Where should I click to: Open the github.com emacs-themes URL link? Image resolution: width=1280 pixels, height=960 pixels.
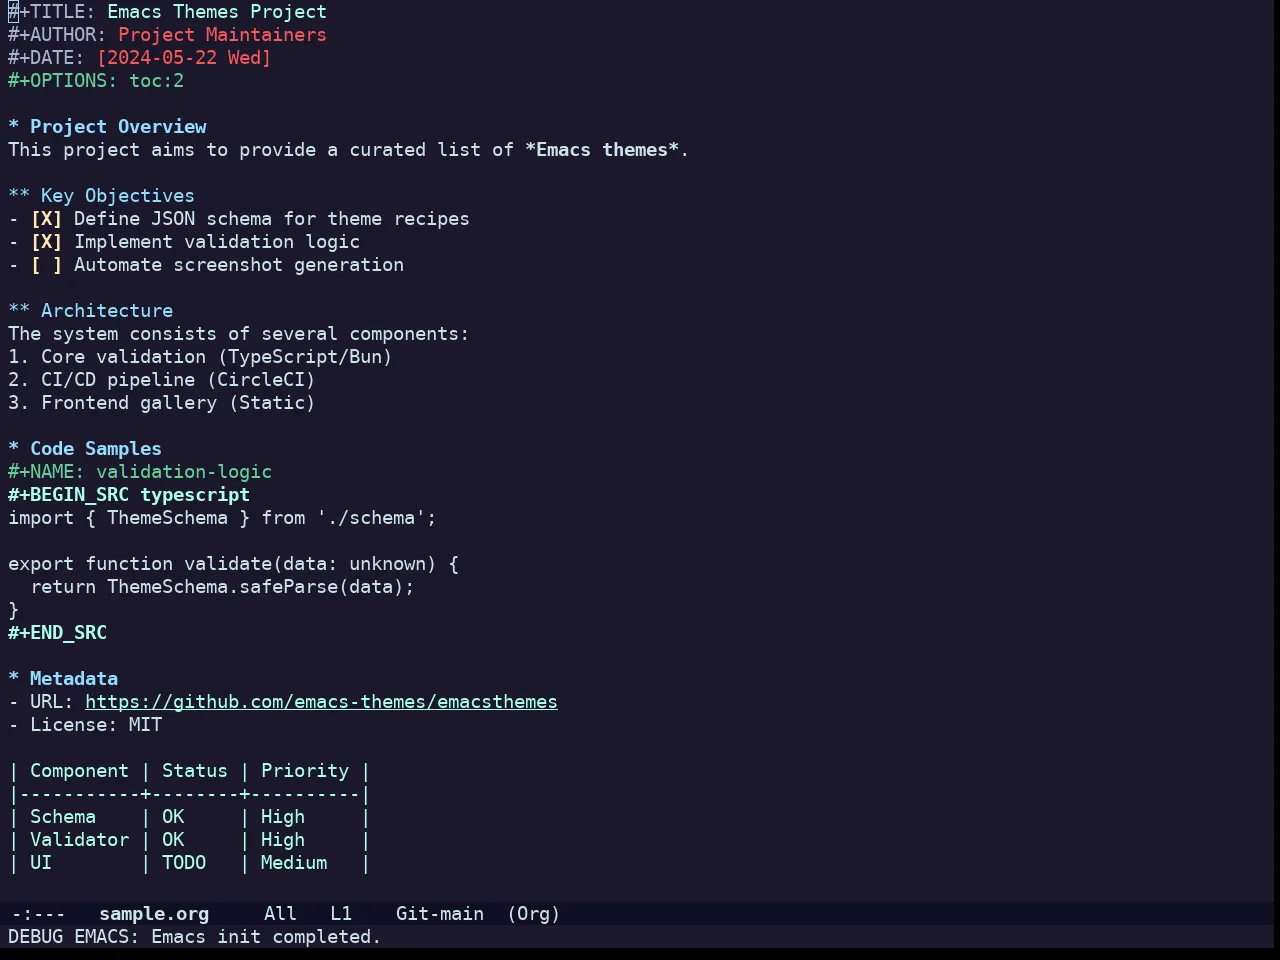click(x=321, y=702)
